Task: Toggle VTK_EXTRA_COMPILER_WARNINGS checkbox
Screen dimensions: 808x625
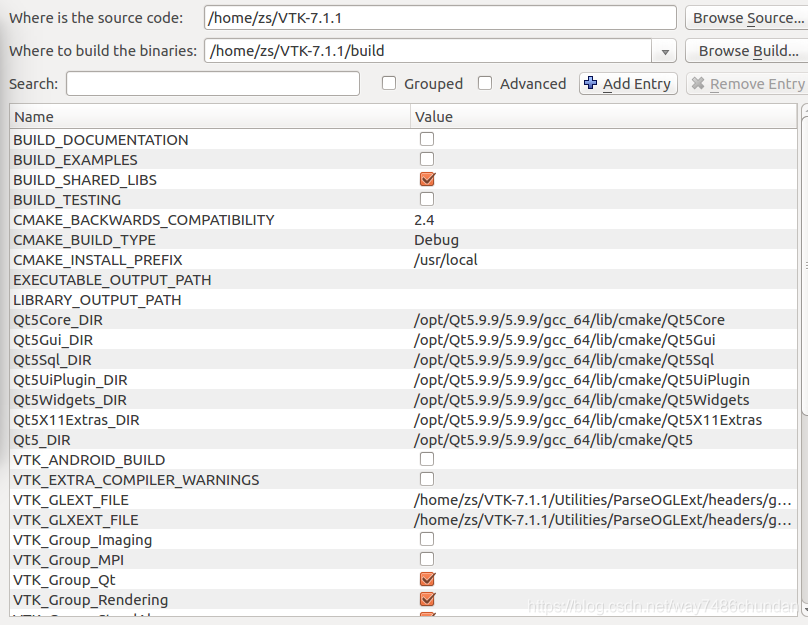Action: 427,479
